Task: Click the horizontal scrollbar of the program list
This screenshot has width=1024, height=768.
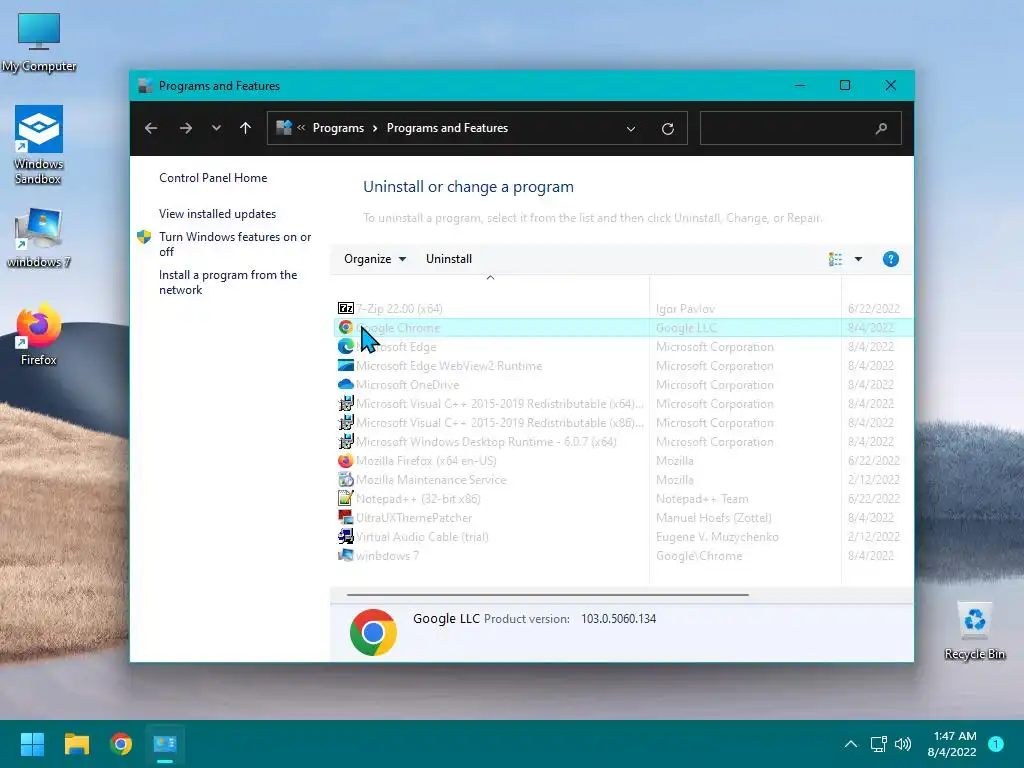Action: [547, 595]
